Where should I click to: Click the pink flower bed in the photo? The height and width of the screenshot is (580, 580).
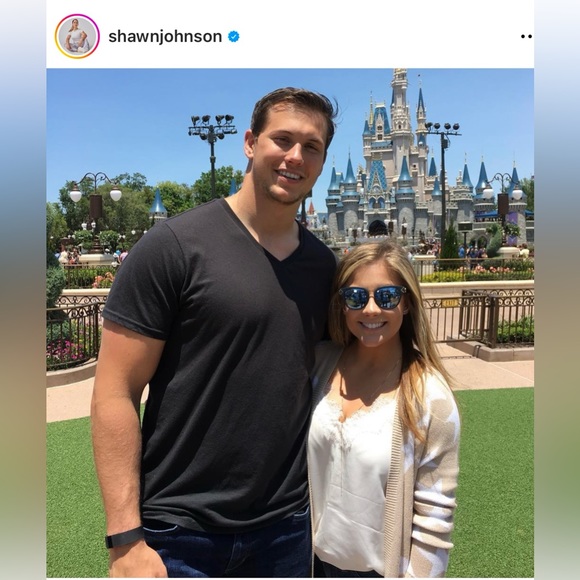(68, 350)
